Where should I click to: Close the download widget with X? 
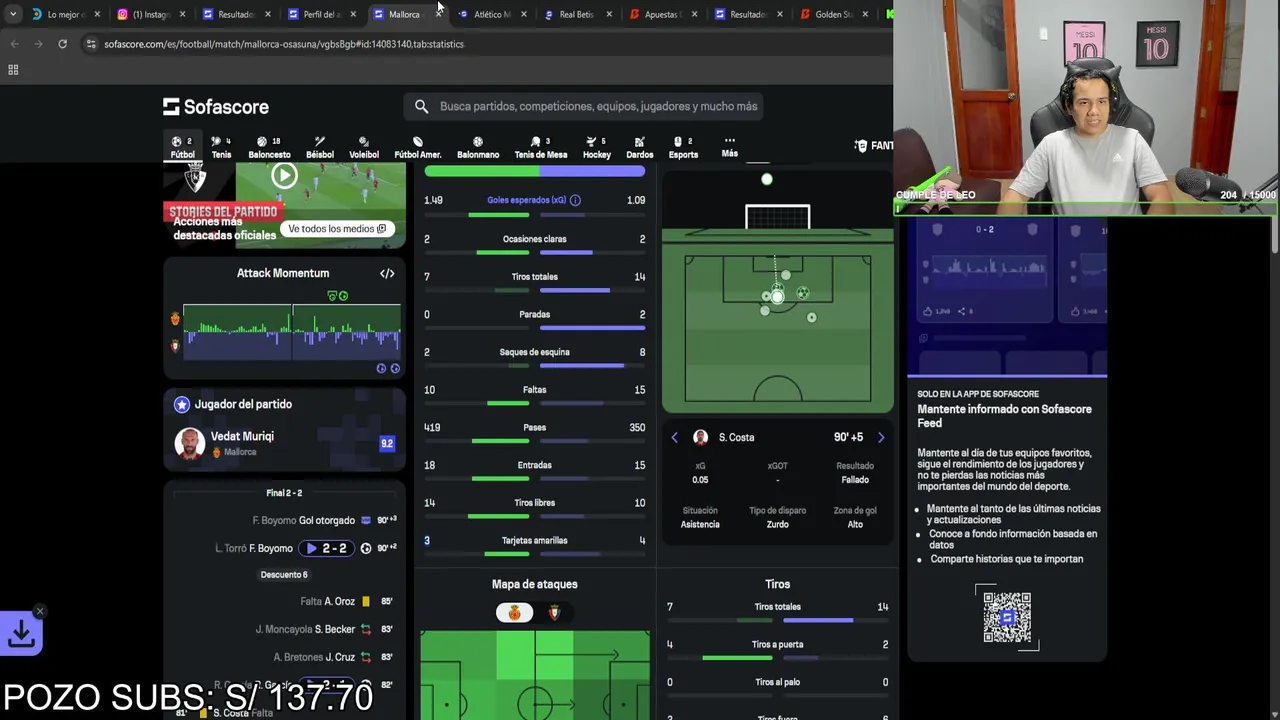click(40, 611)
